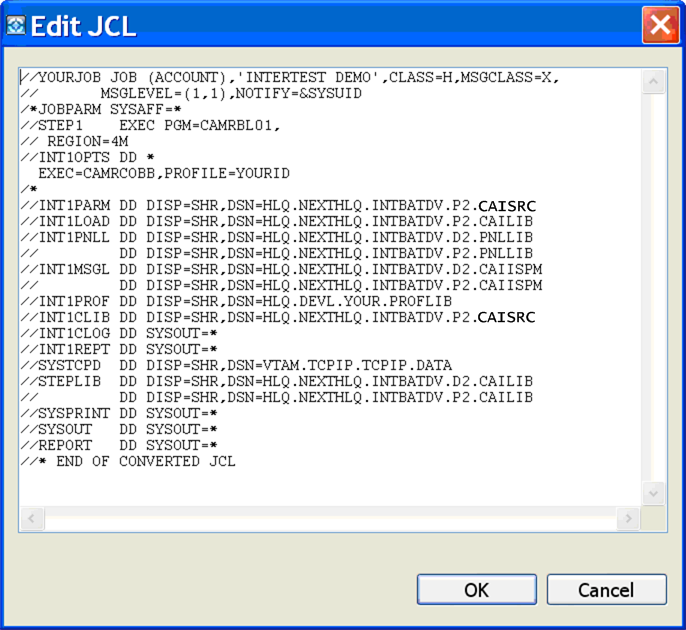Click the //INT1OPTS DD * line
686x630 pixels.
click(87, 158)
